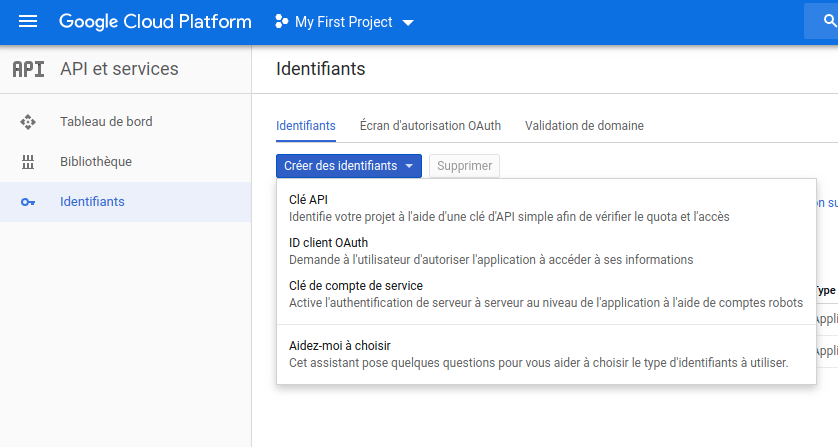838x447 pixels.
Task: Open Bibliothèque in the sidebar
Action: click(x=96, y=162)
